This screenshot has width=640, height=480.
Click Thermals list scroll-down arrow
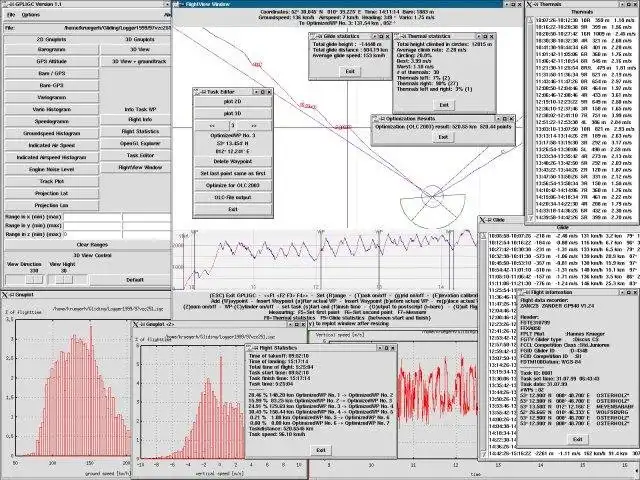click(530, 219)
